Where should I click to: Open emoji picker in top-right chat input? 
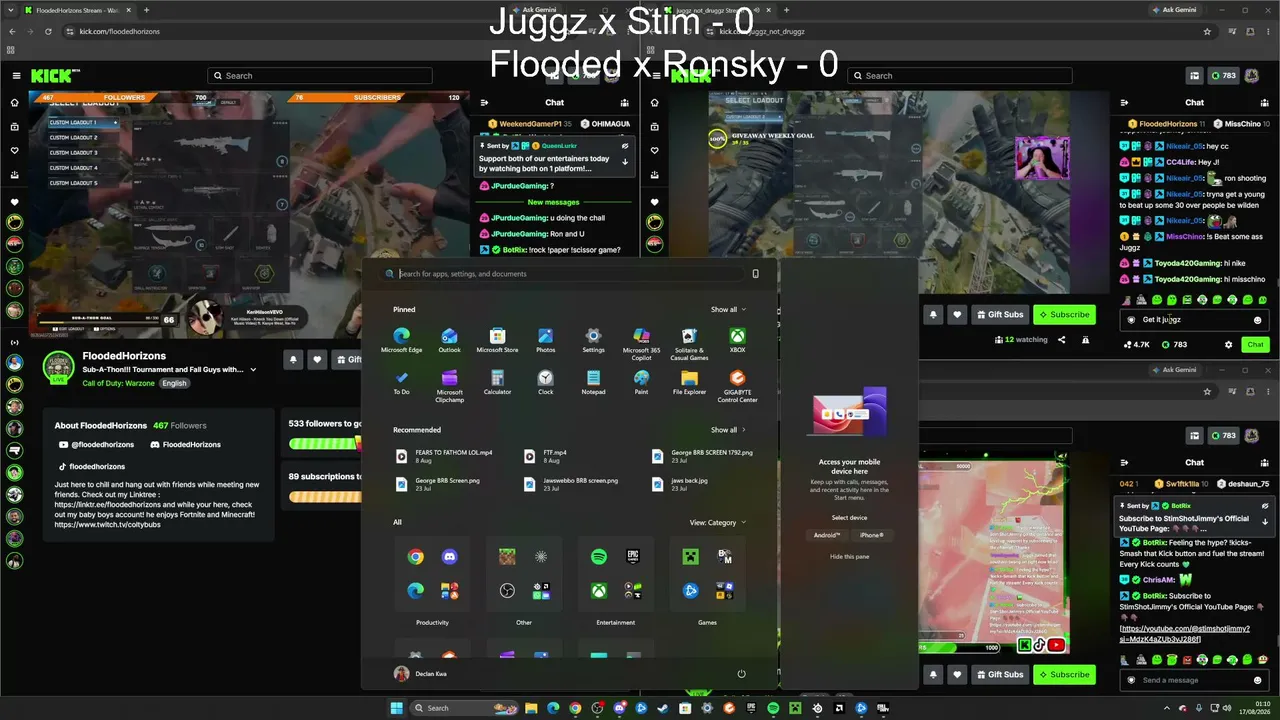(1258, 320)
